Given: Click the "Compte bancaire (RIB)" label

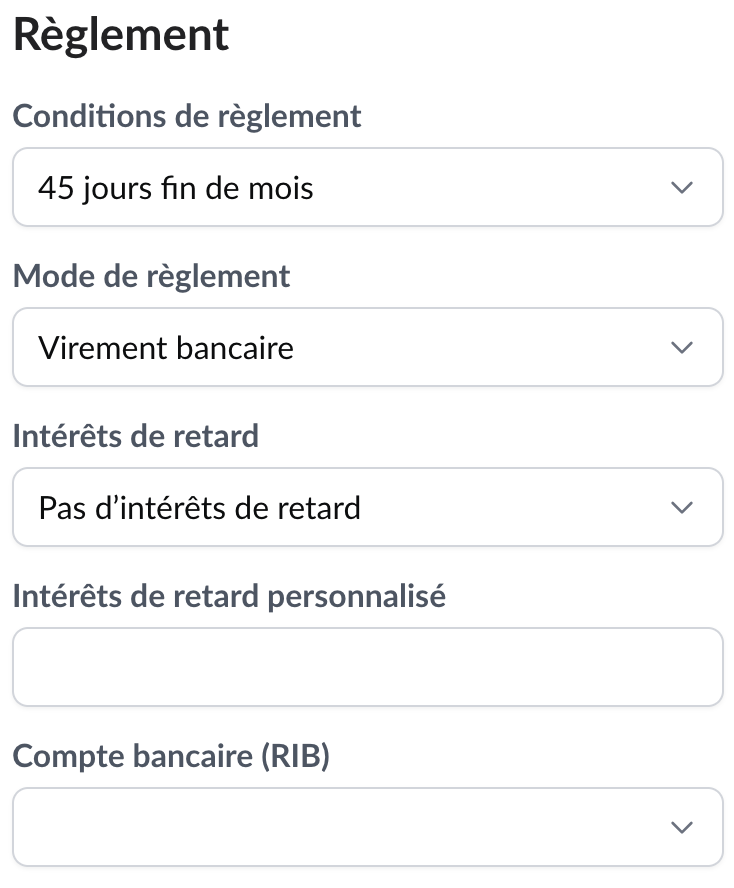Looking at the screenshot, I should pyautogui.click(x=171, y=756).
